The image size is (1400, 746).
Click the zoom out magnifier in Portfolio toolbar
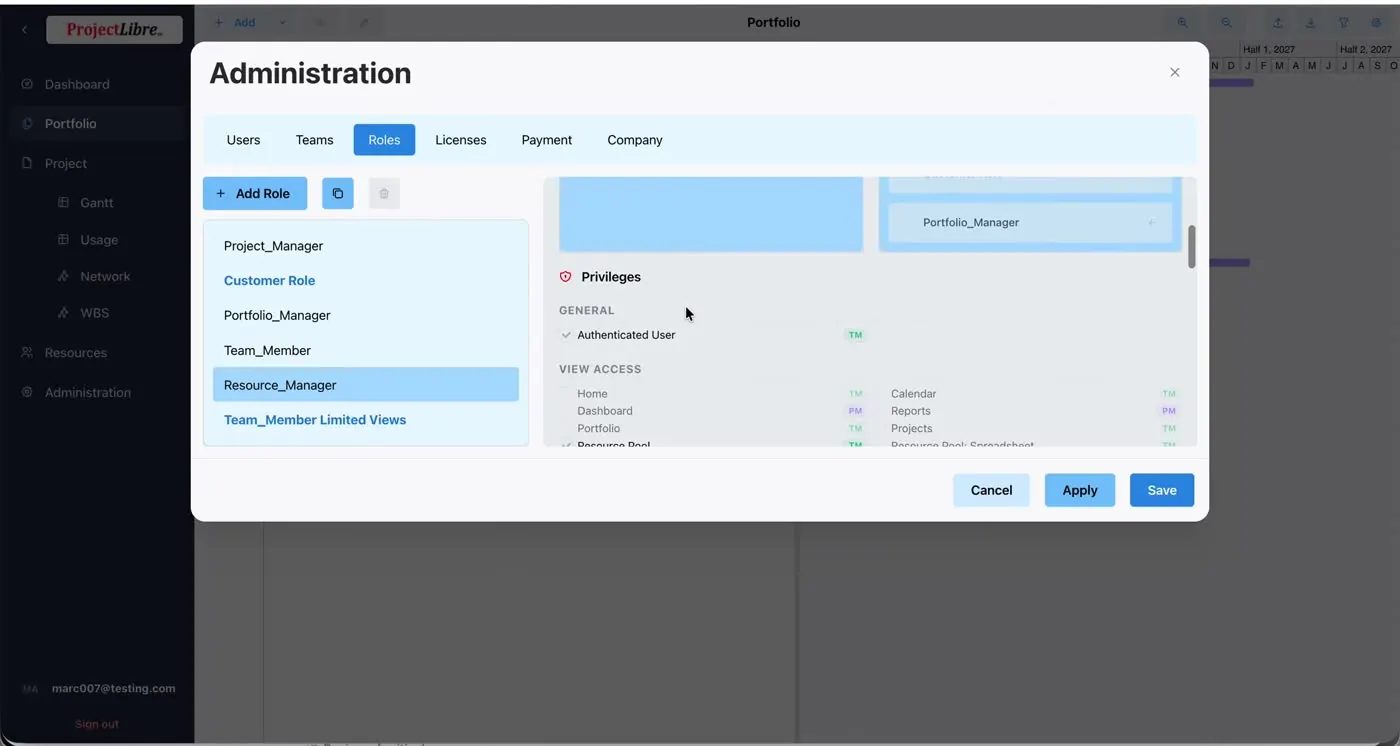1226,22
